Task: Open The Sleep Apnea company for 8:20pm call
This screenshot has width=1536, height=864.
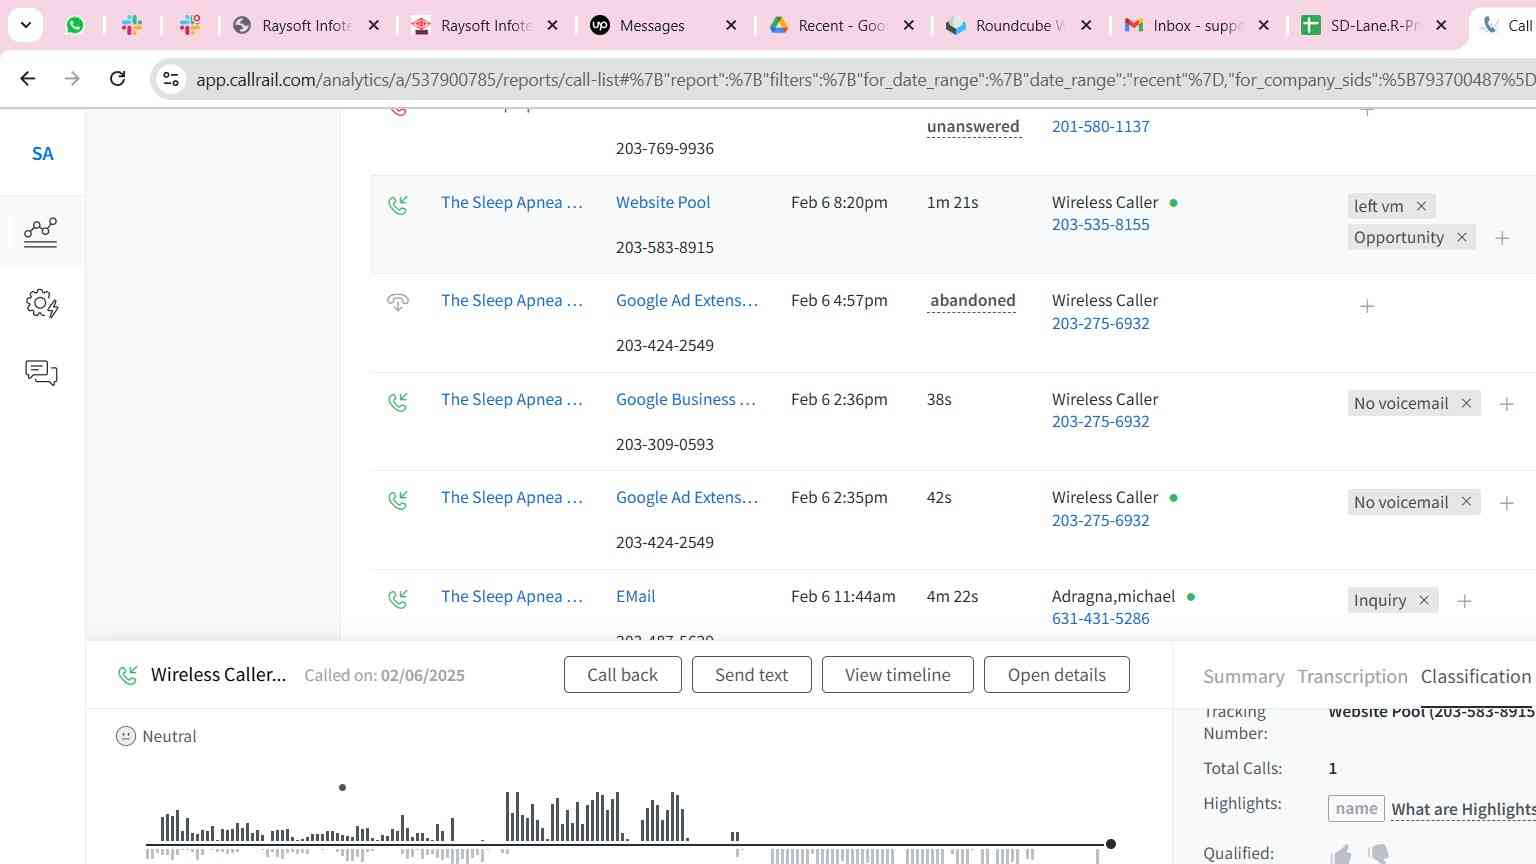Action: (511, 202)
